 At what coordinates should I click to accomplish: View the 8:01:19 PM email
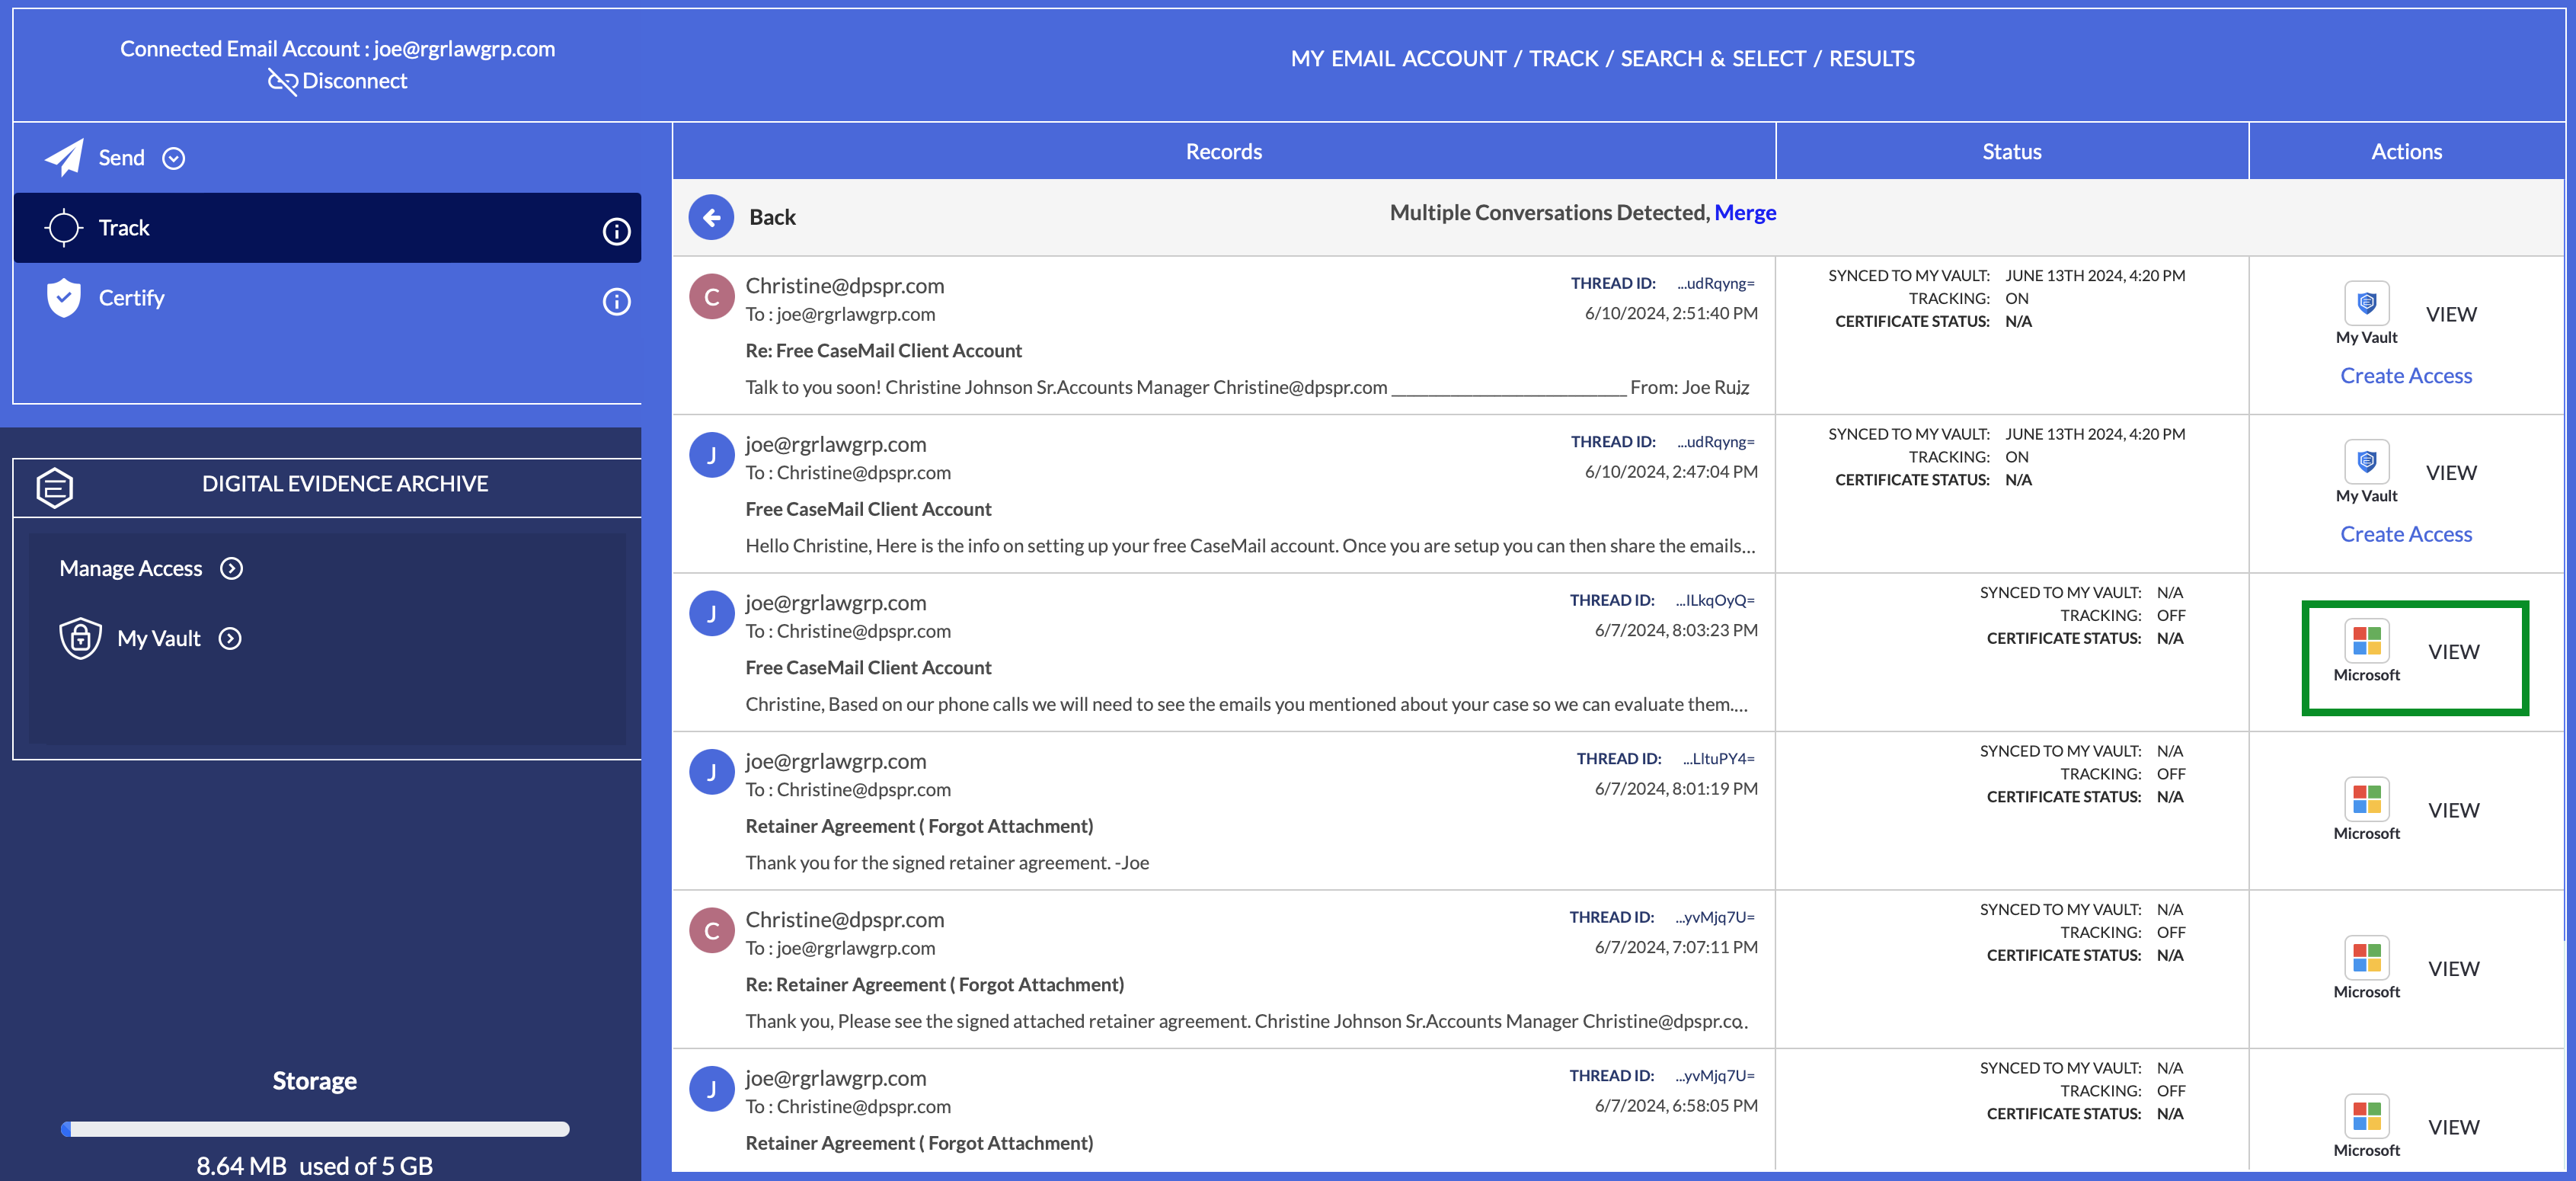pos(2453,810)
